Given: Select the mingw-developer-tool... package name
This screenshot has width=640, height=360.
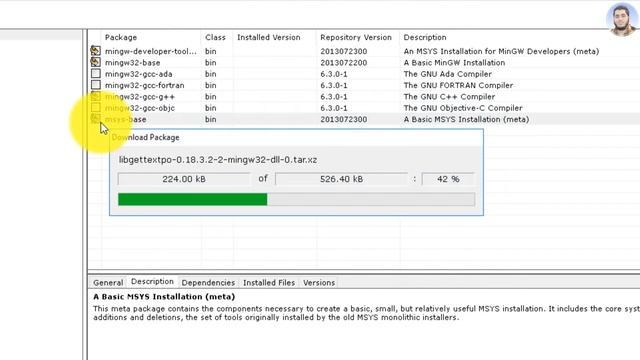Looking at the screenshot, I should 151,51.
